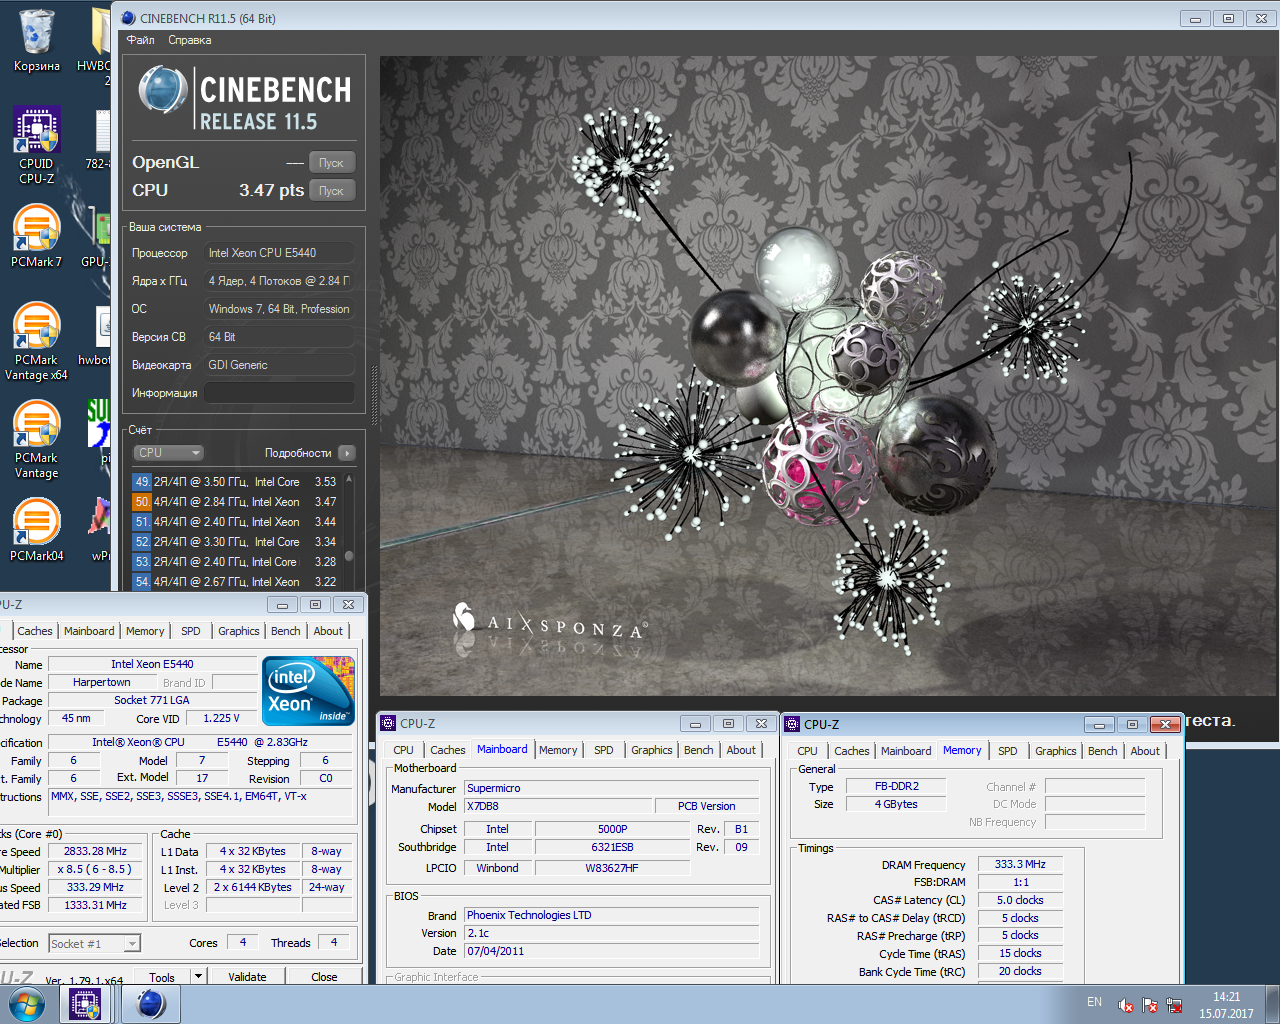Click the CPU-Z Memory window title icon
The height and width of the screenshot is (1024, 1280).
pyautogui.click(x=792, y=724)
